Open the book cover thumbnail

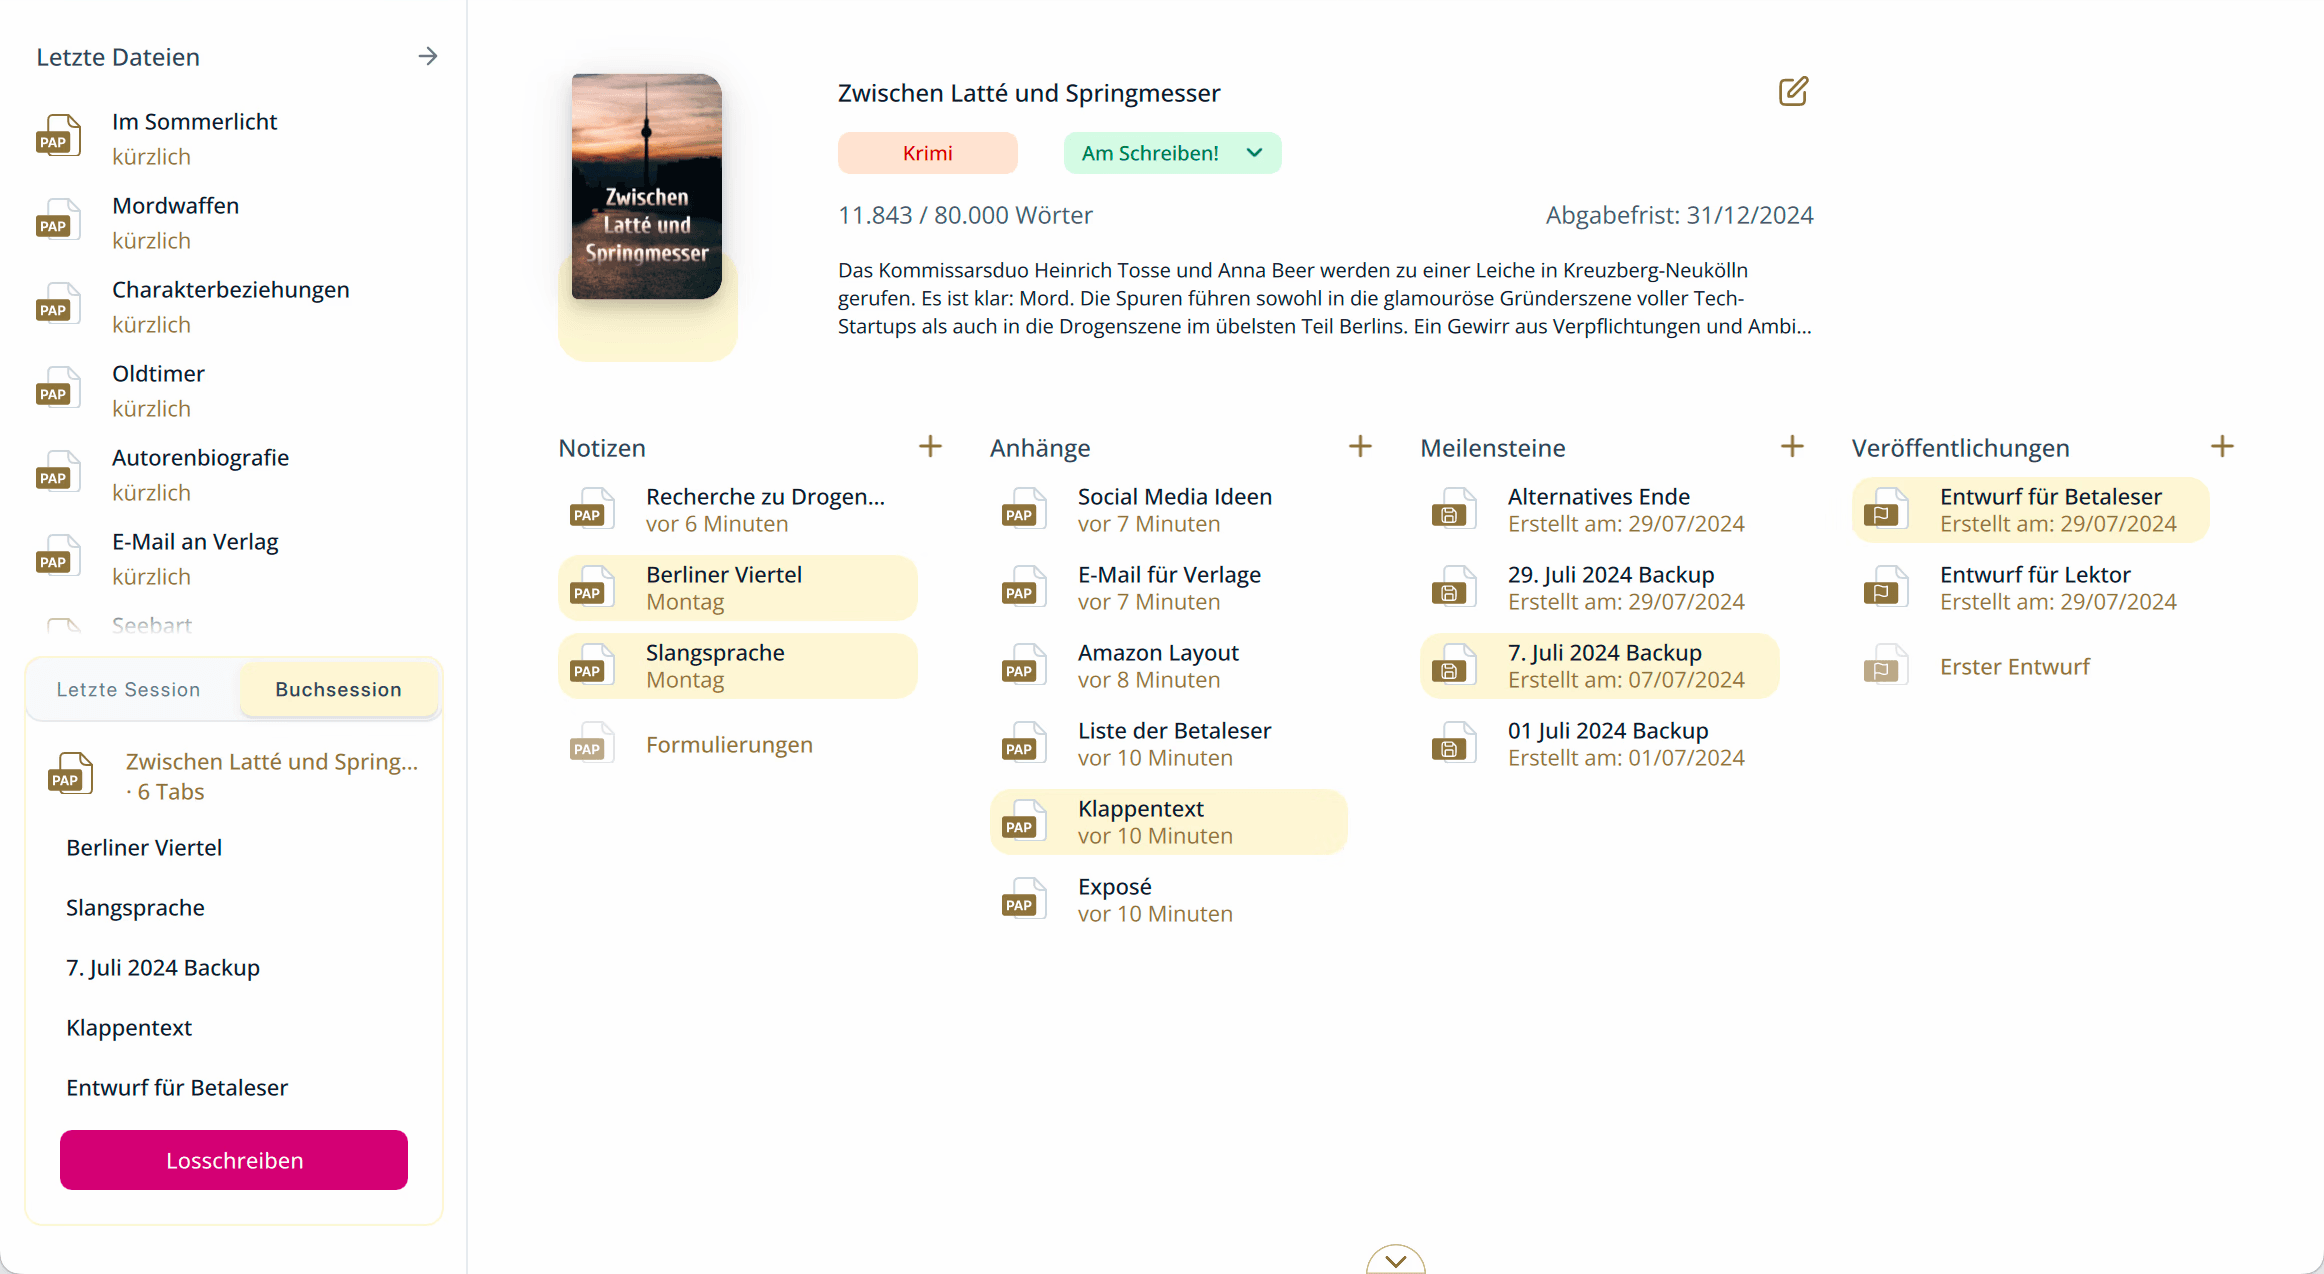pyautogui.click(x=647, y=186)
